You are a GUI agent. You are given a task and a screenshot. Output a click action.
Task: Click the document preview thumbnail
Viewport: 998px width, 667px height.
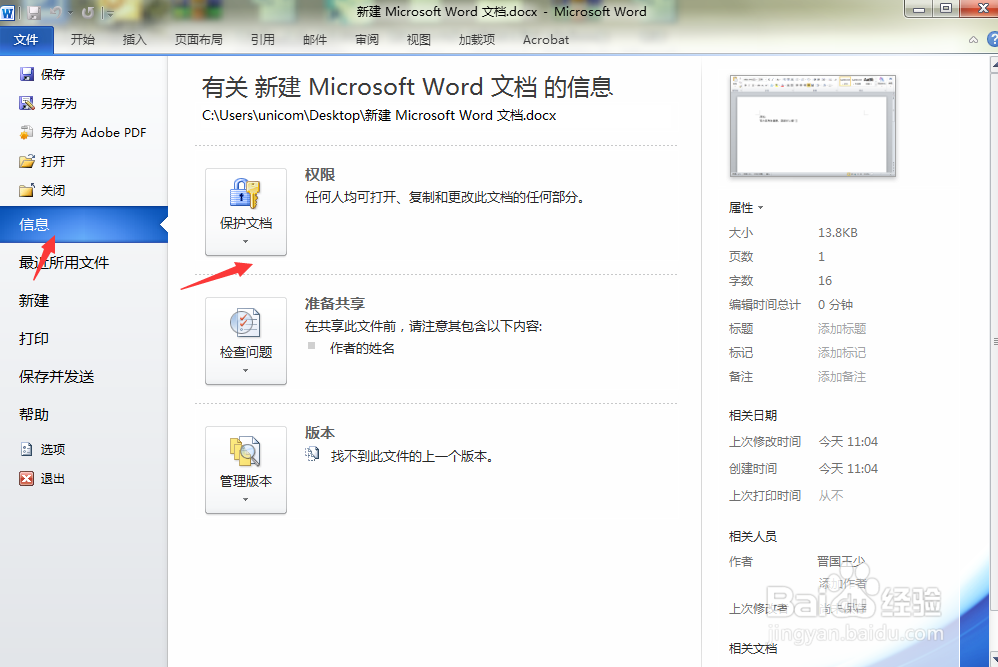coord(812,125)
